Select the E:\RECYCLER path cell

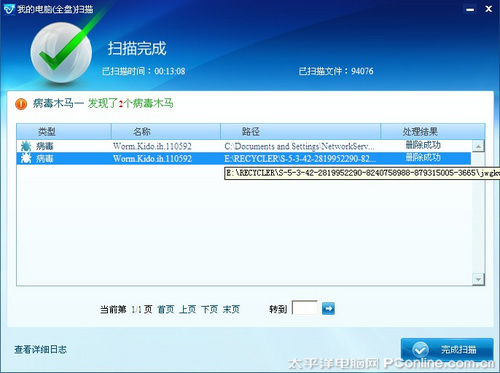coord(300,159)
